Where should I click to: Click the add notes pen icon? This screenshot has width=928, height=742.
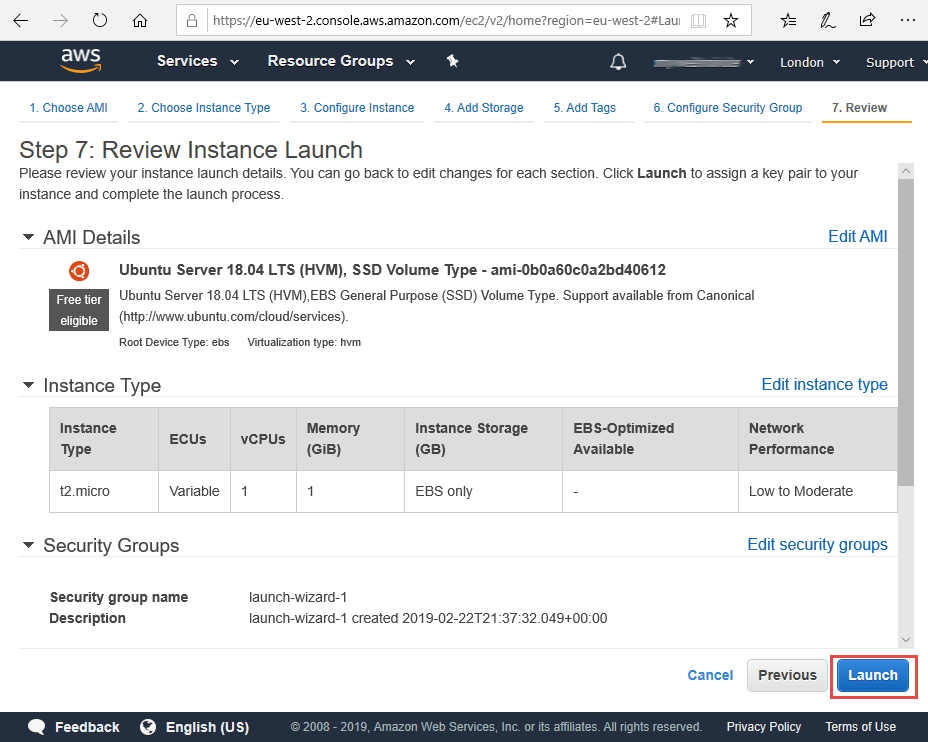[x=827, y=21]
